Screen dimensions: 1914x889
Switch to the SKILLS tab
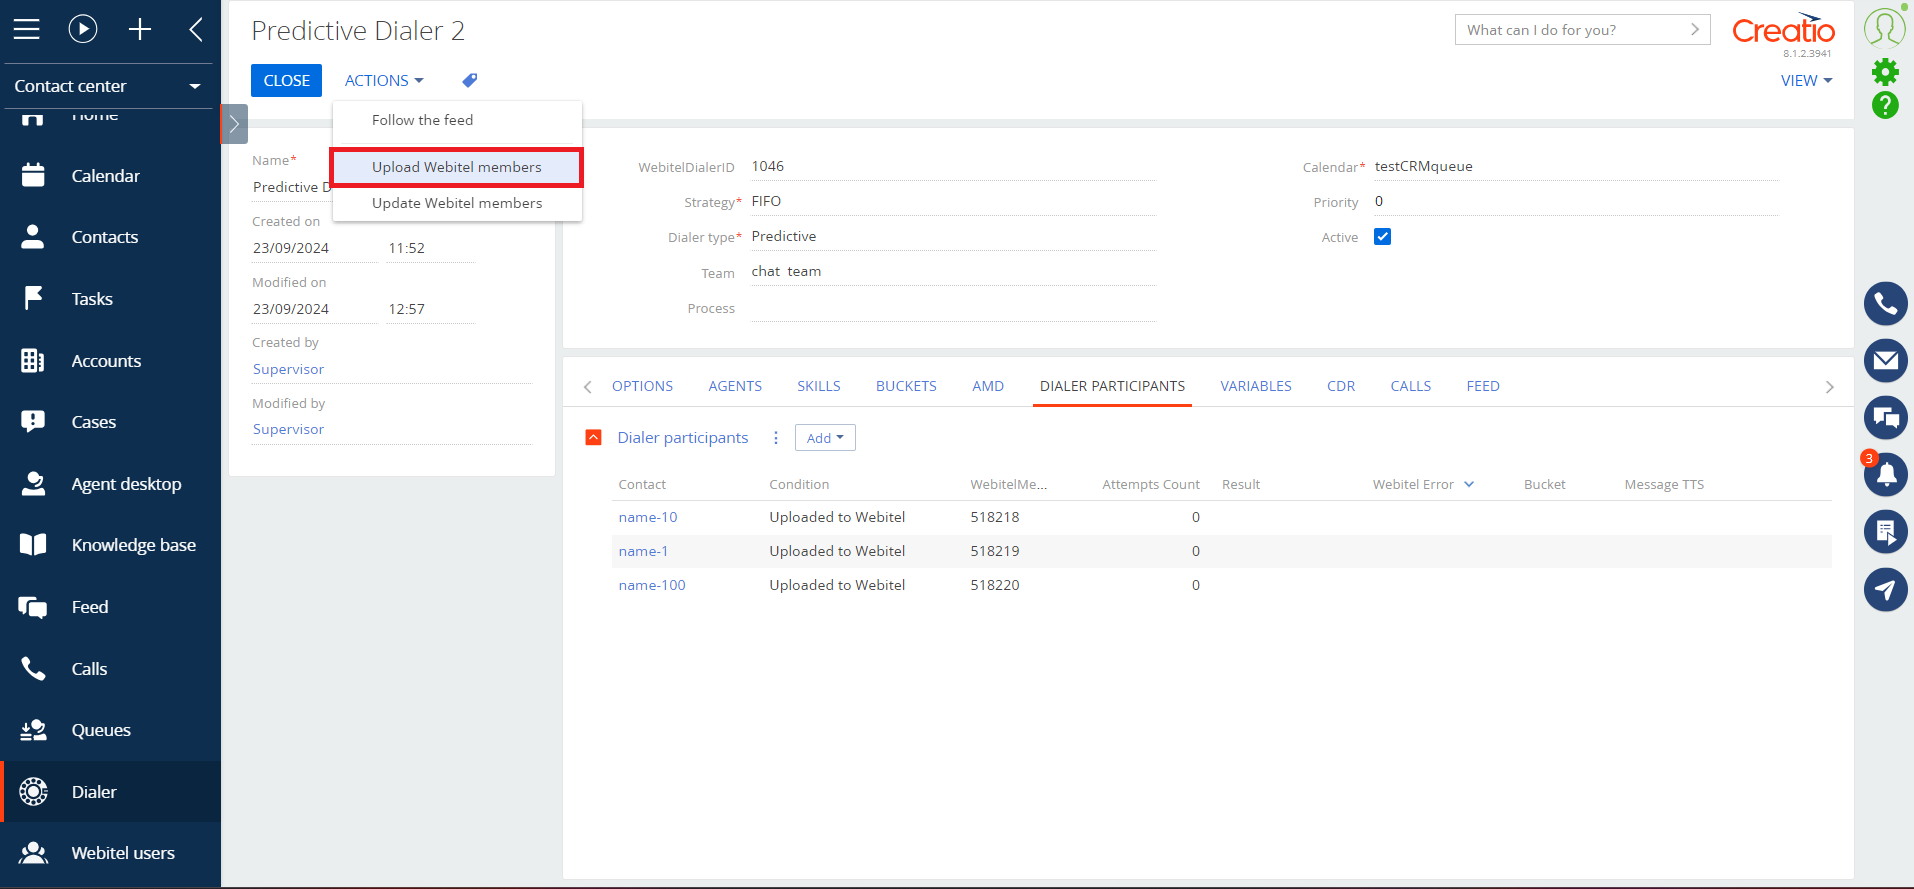click(819, 386)
